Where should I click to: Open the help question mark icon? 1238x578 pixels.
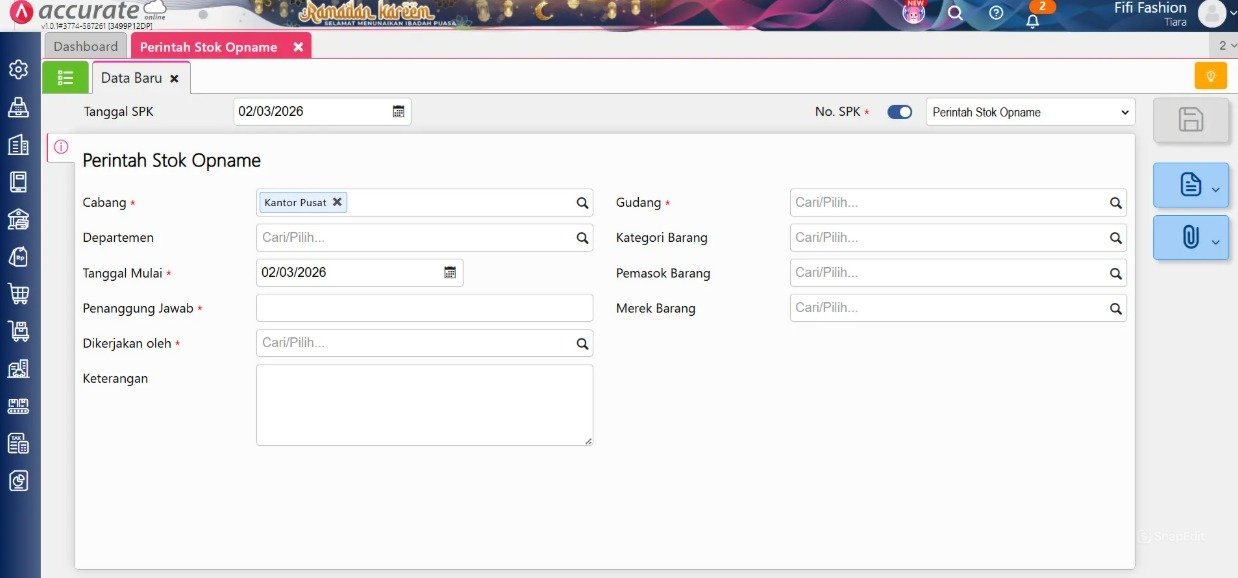pos(996,13)
